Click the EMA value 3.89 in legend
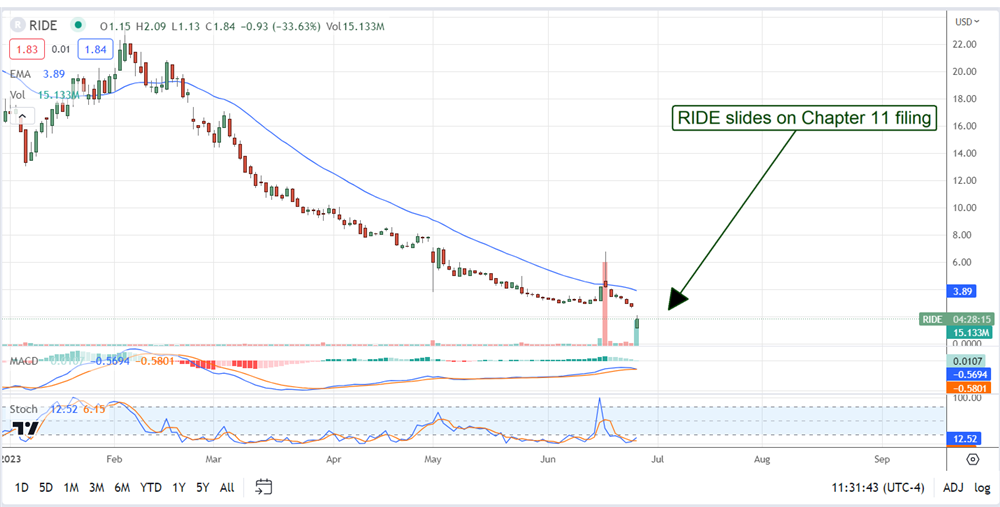Viewport: 1000px width, 507px height. (x=53, y=75)
